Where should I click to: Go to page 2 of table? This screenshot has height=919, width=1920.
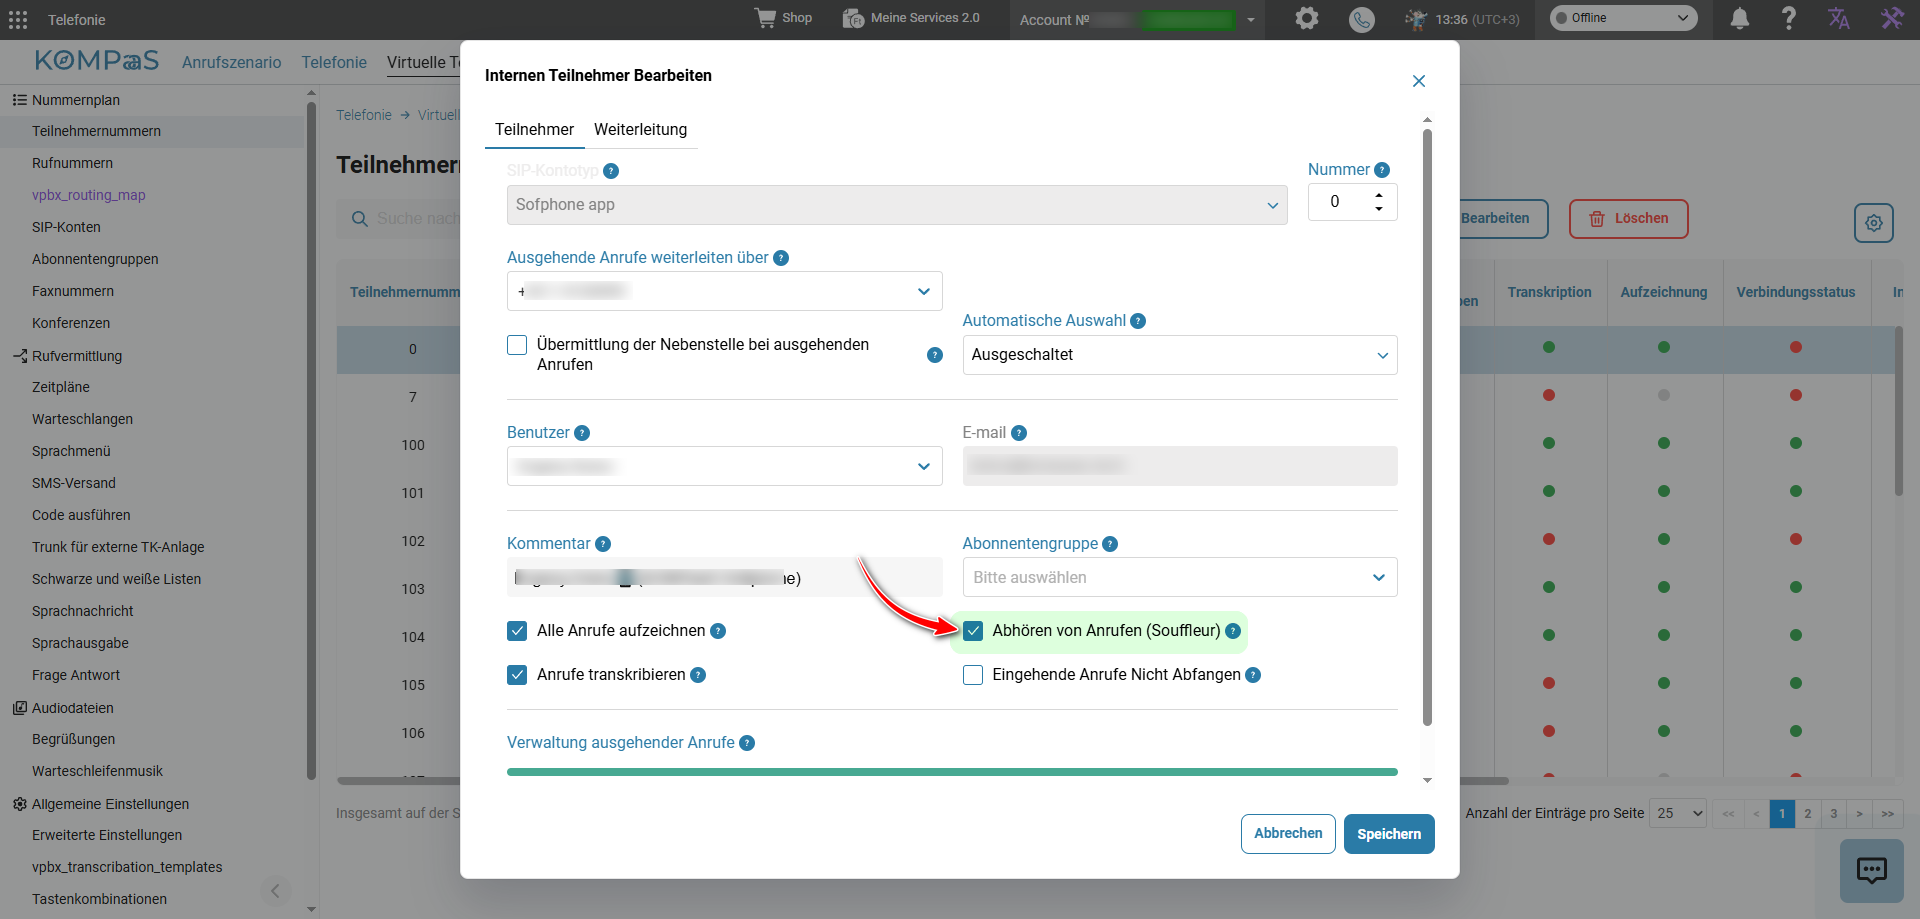[x=1808, y=814]
